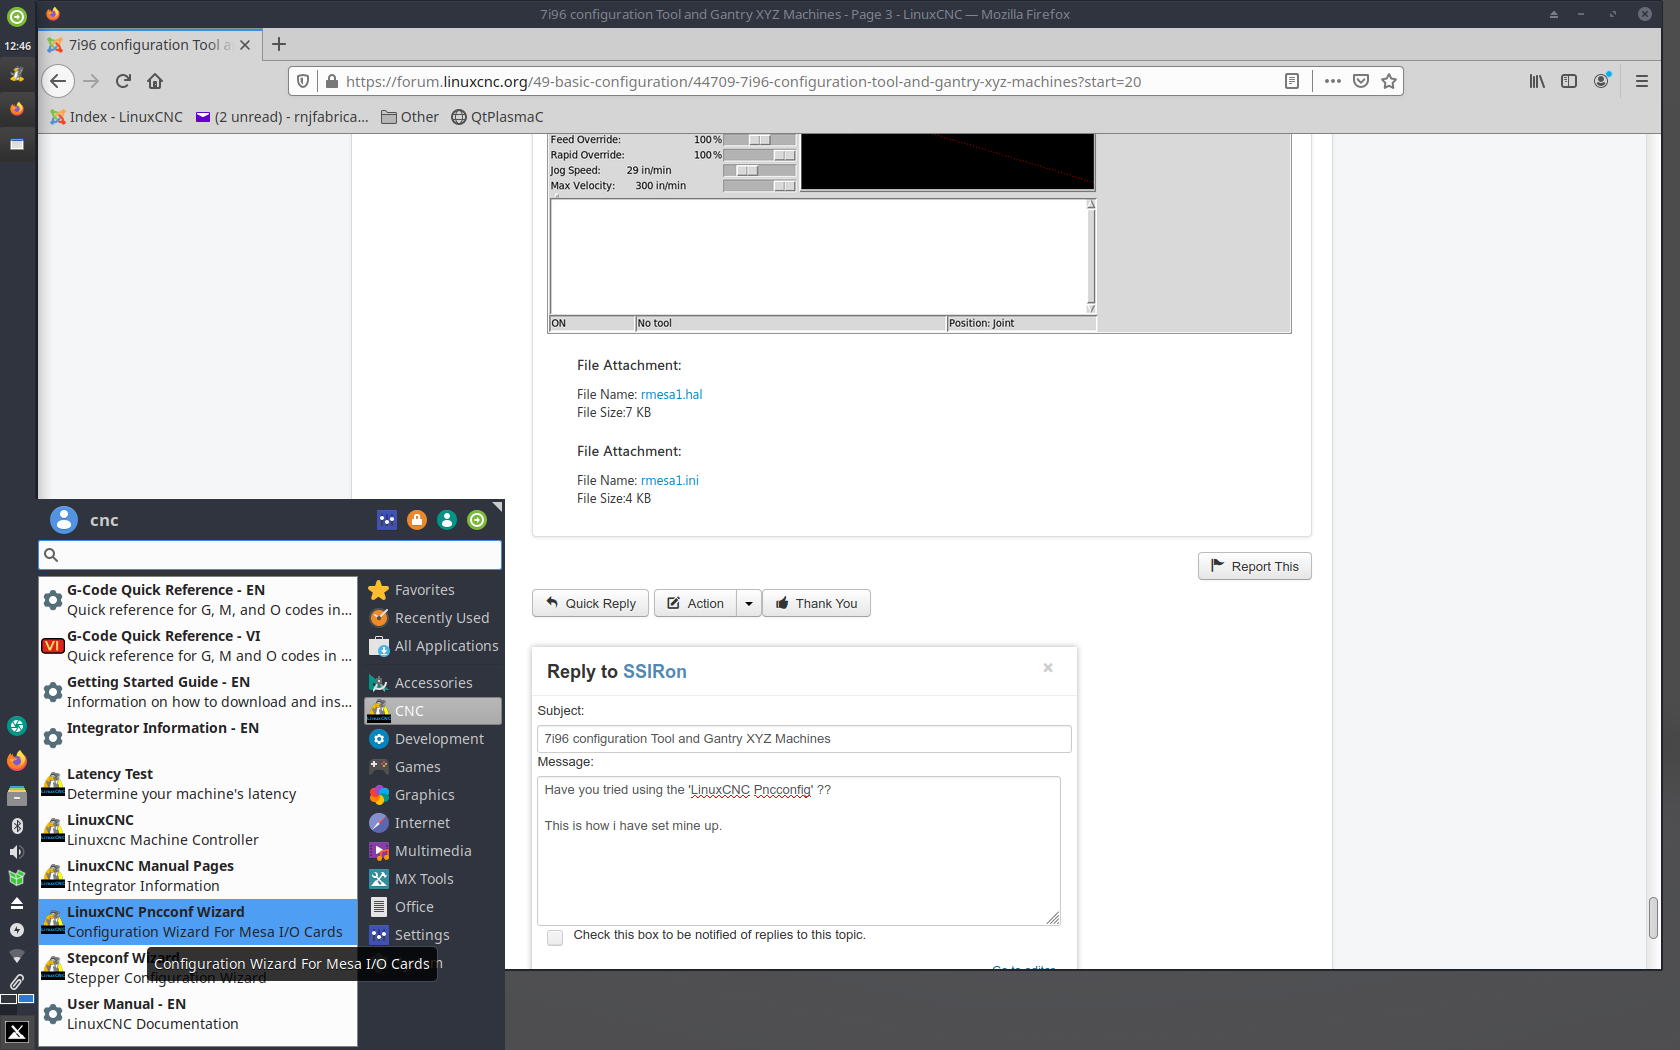Screen dimensions: 1680x1050
Task: Open the Multimedia category
Action: (433, 851)
